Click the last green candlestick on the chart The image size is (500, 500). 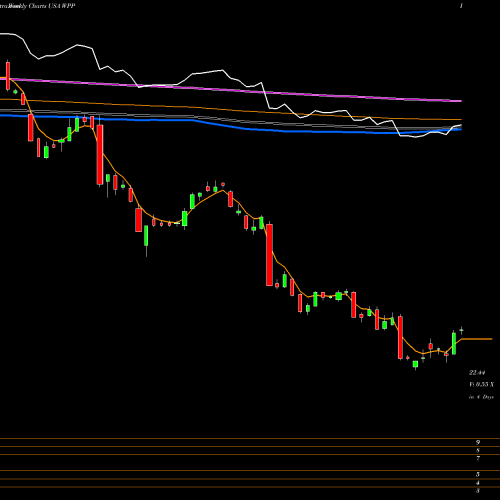point(461,330)
